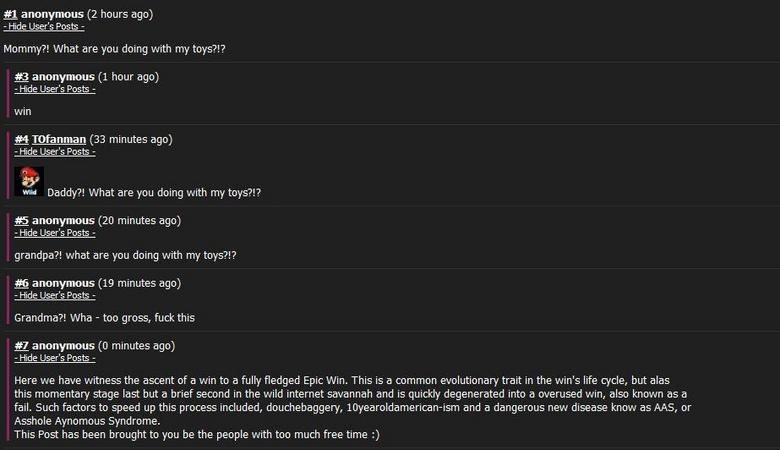The image size is (780, 450).
Task: Click the 'Daddy?!' comment text
Action: (154, 192)
